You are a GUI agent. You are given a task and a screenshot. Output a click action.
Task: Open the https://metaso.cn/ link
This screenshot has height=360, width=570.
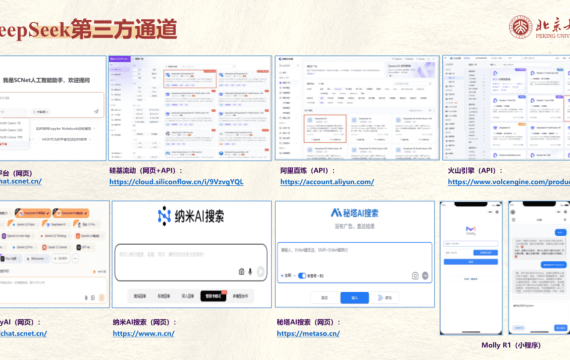coord(308,333)
